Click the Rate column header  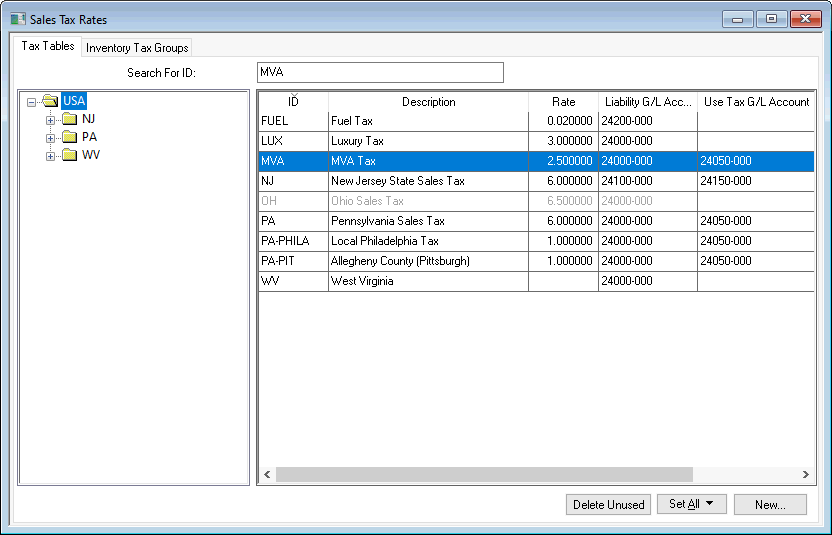564,102
